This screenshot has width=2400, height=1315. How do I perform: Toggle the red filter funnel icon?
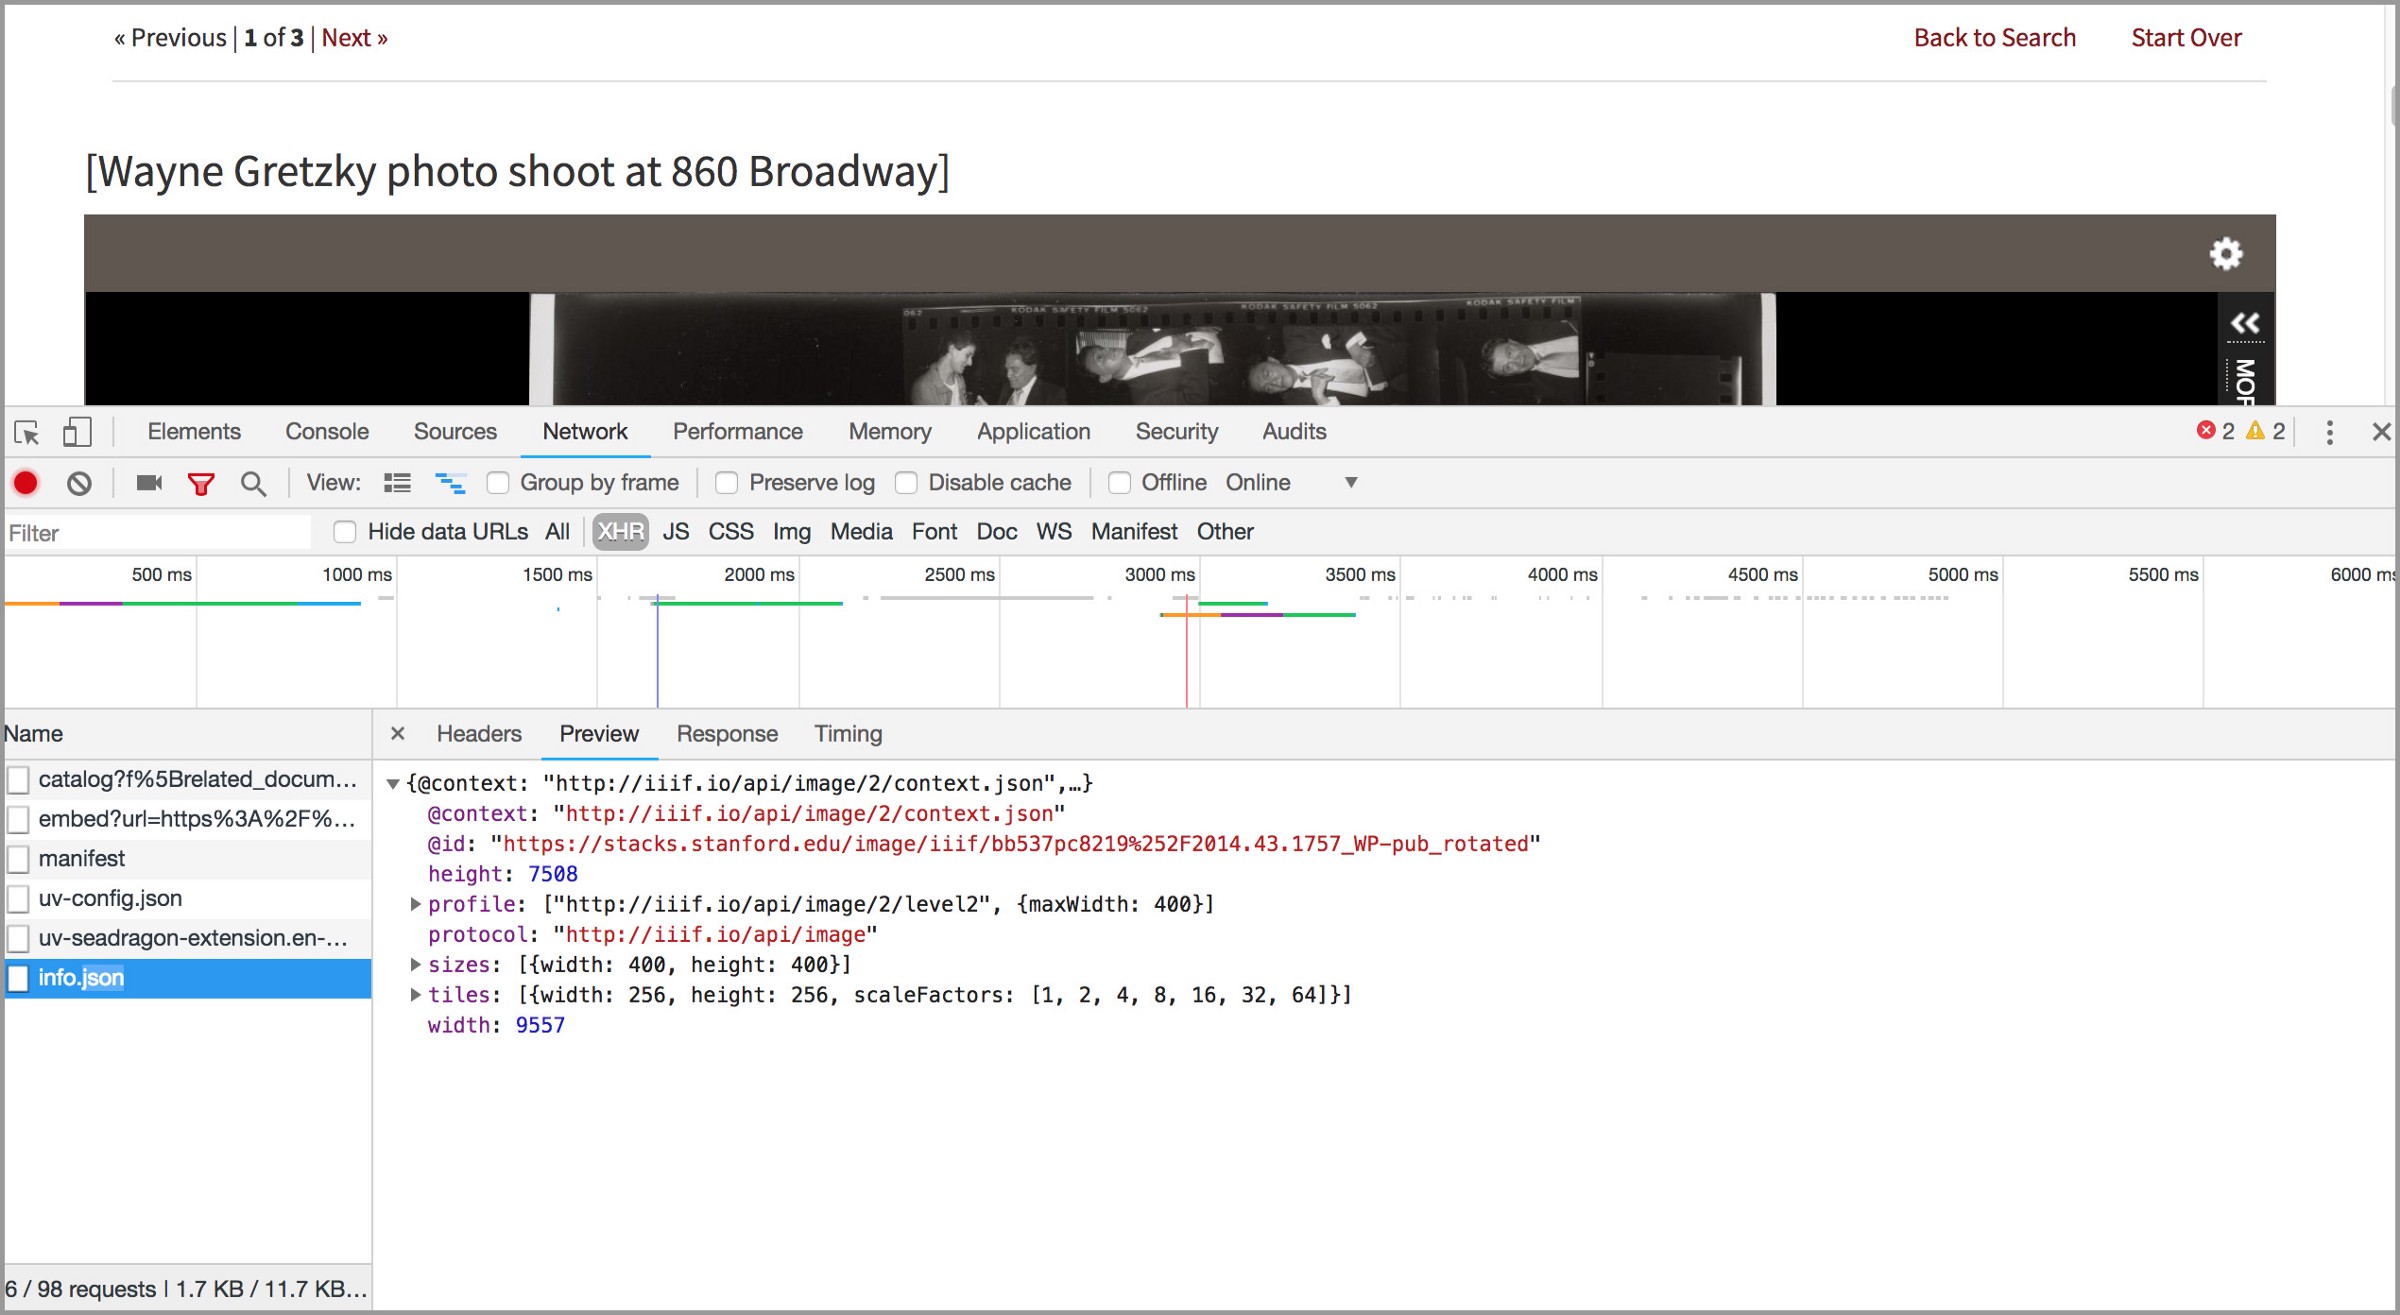pyautogui.click(x=201, y=484)
